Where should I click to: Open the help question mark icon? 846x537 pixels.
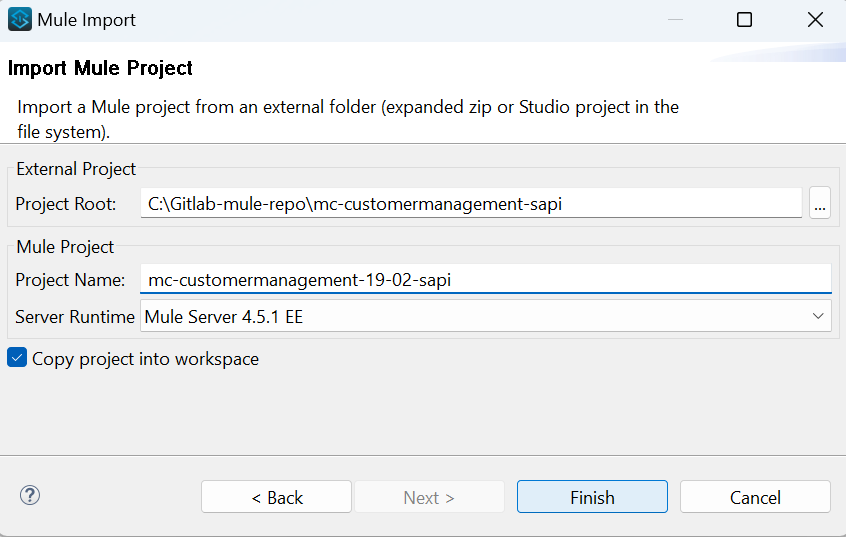(x=30, y=496)
